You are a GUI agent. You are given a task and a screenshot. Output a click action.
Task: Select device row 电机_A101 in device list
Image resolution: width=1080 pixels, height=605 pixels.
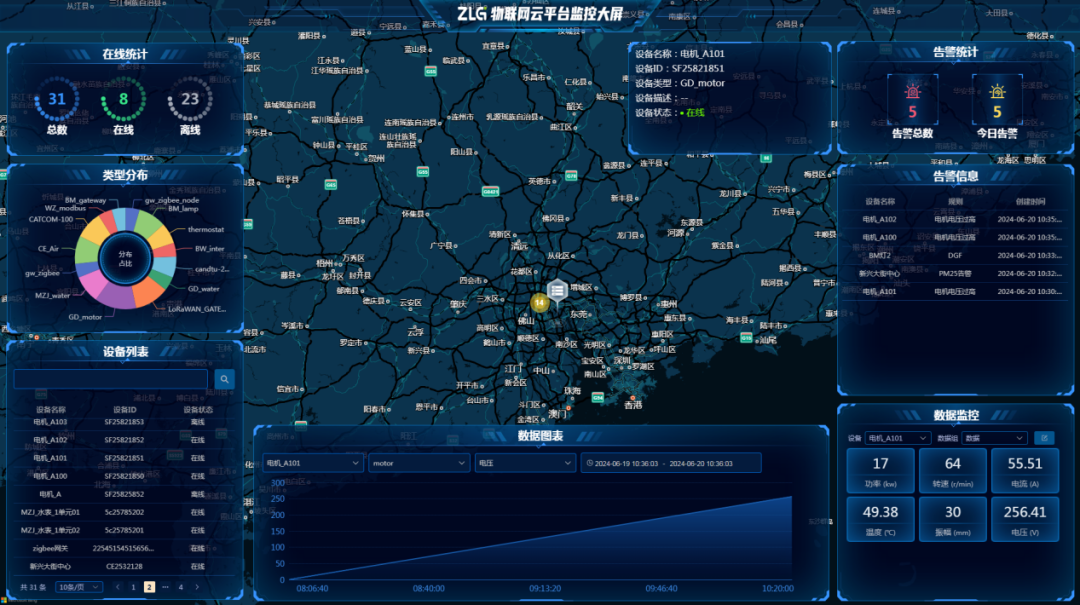tap(124, 458)
